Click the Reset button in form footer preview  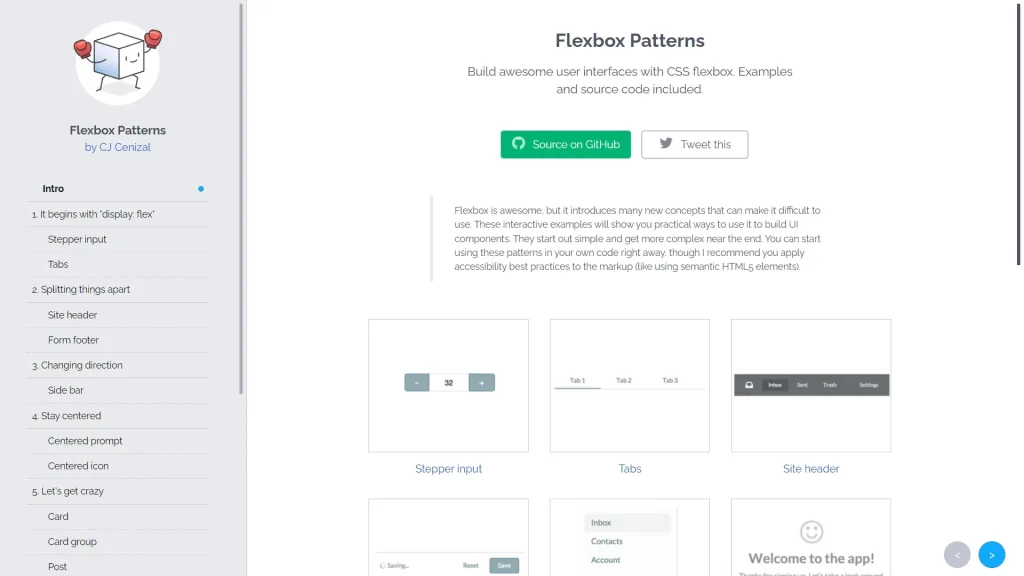(x=470, y=565)
